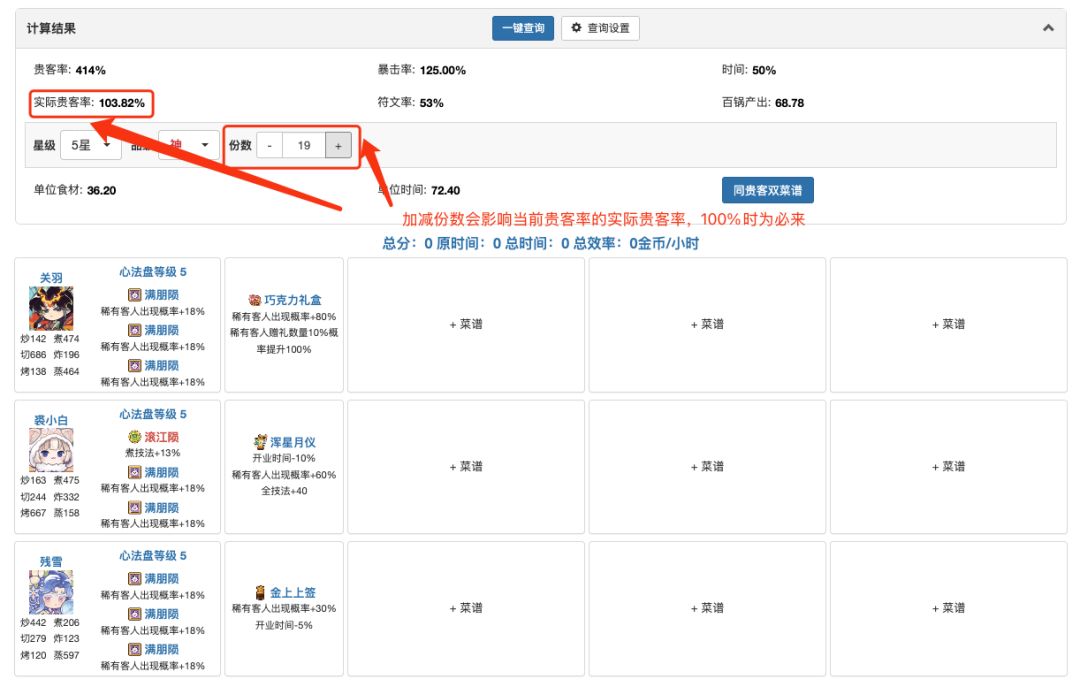Click the 百锅产出 68.78 value
Viewport: 1080px width, 687px height.
(789, 103)
